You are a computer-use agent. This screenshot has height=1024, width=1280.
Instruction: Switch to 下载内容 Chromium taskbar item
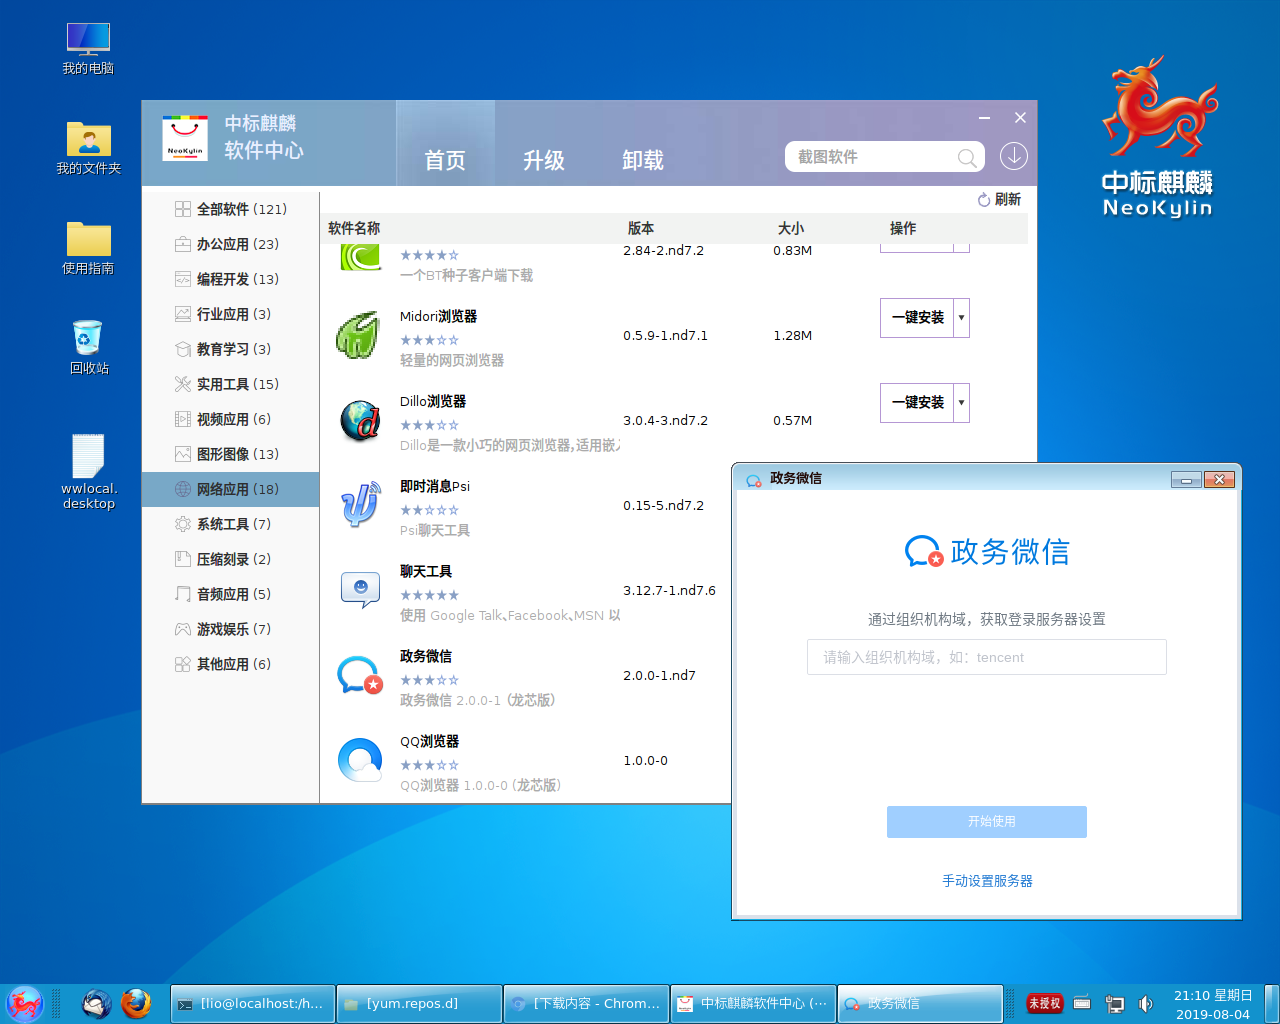586,1003
